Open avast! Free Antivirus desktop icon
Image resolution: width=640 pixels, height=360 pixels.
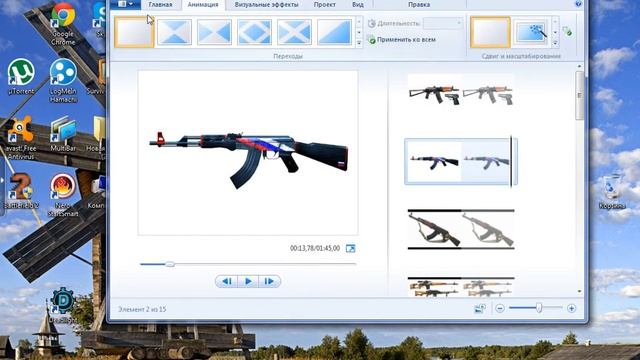point(20,138)
